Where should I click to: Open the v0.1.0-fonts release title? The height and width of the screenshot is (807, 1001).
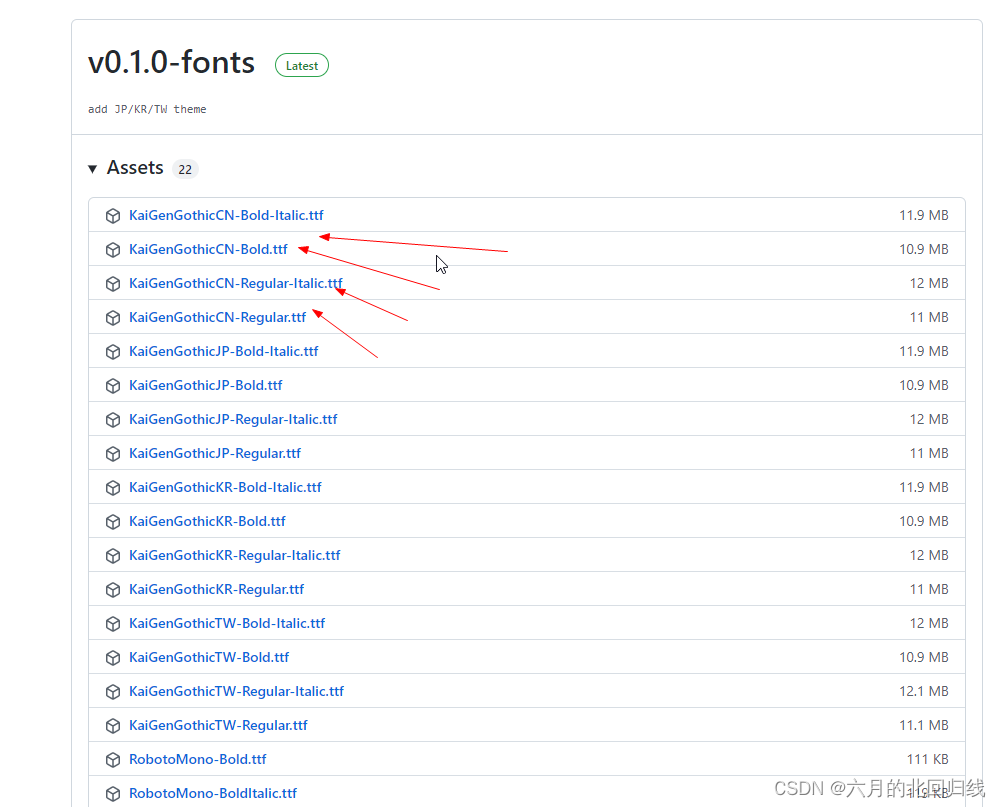(171, 63)
